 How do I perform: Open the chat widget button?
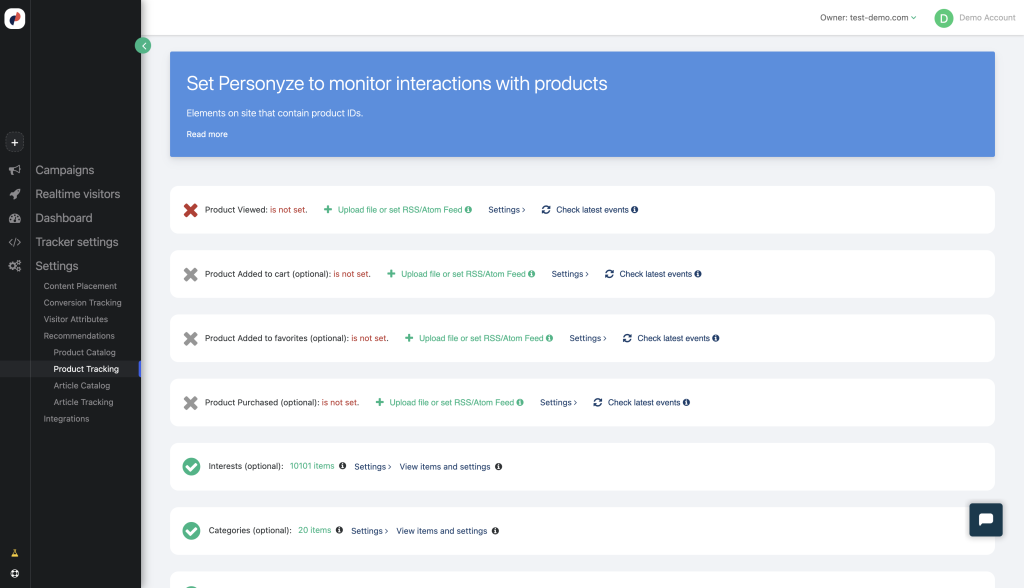click(x=985, y=519)
